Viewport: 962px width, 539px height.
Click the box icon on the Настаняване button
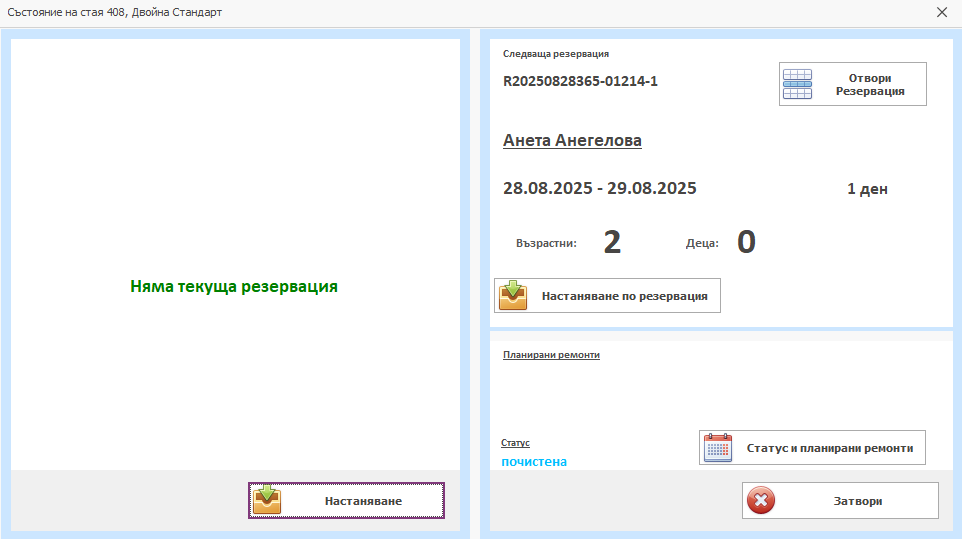pos(267,500)
